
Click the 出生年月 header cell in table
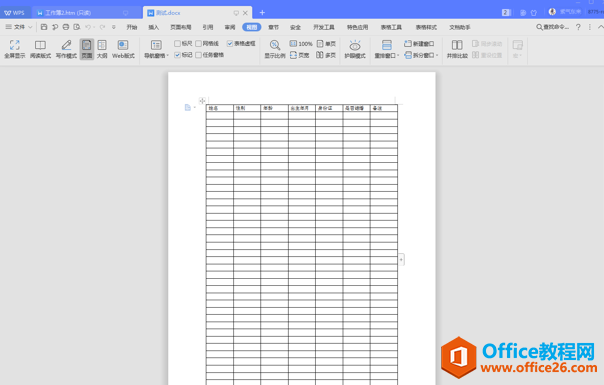pos(302,108)
